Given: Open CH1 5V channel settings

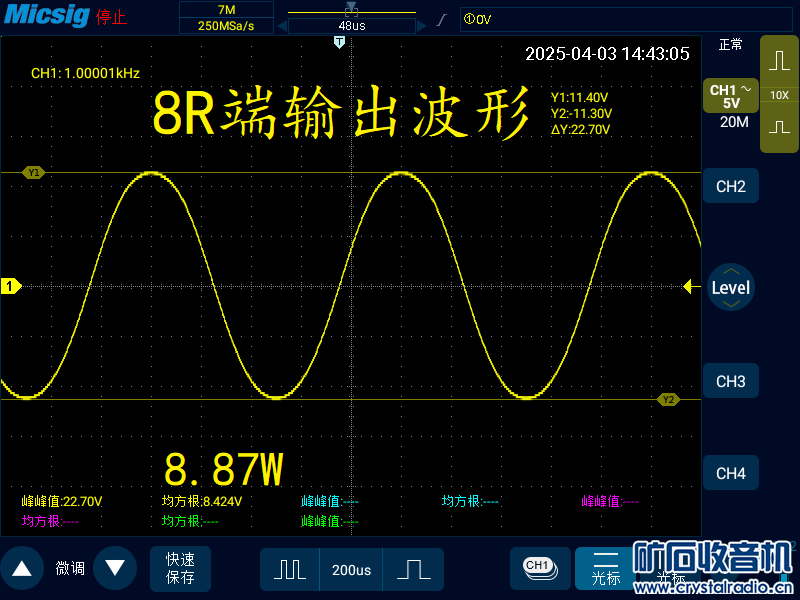Looking at the screenshot, I should pos(731,96).
